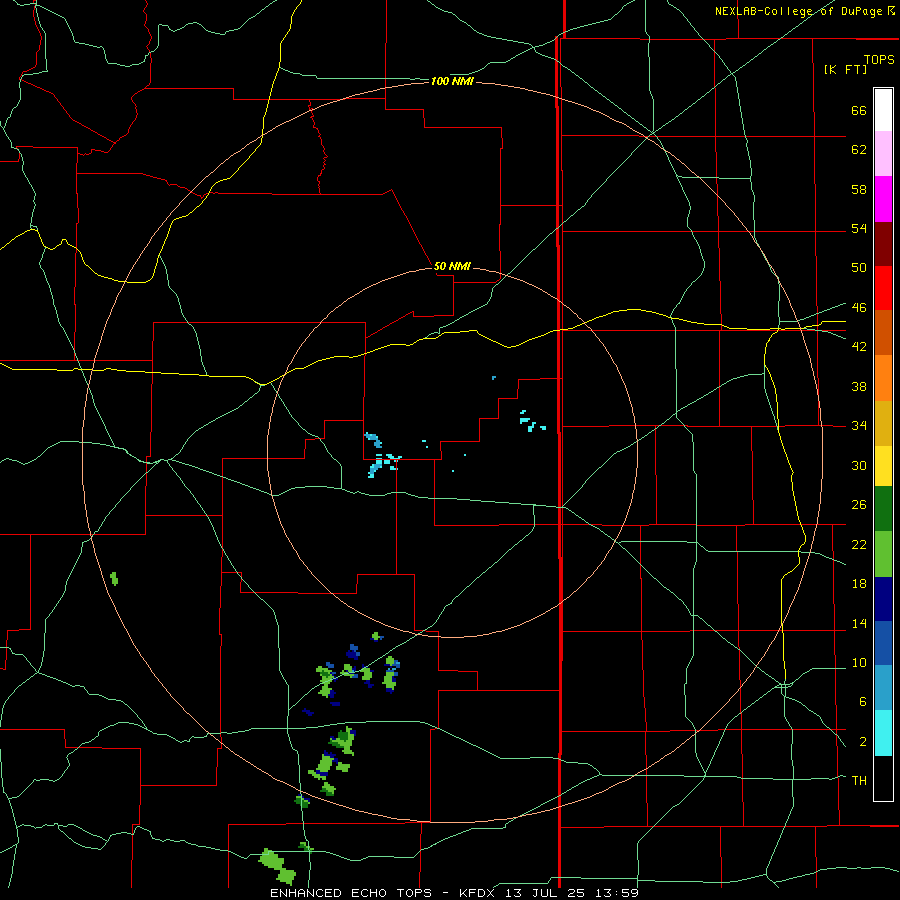Pick the gold legend swatch beside 34

883,423
